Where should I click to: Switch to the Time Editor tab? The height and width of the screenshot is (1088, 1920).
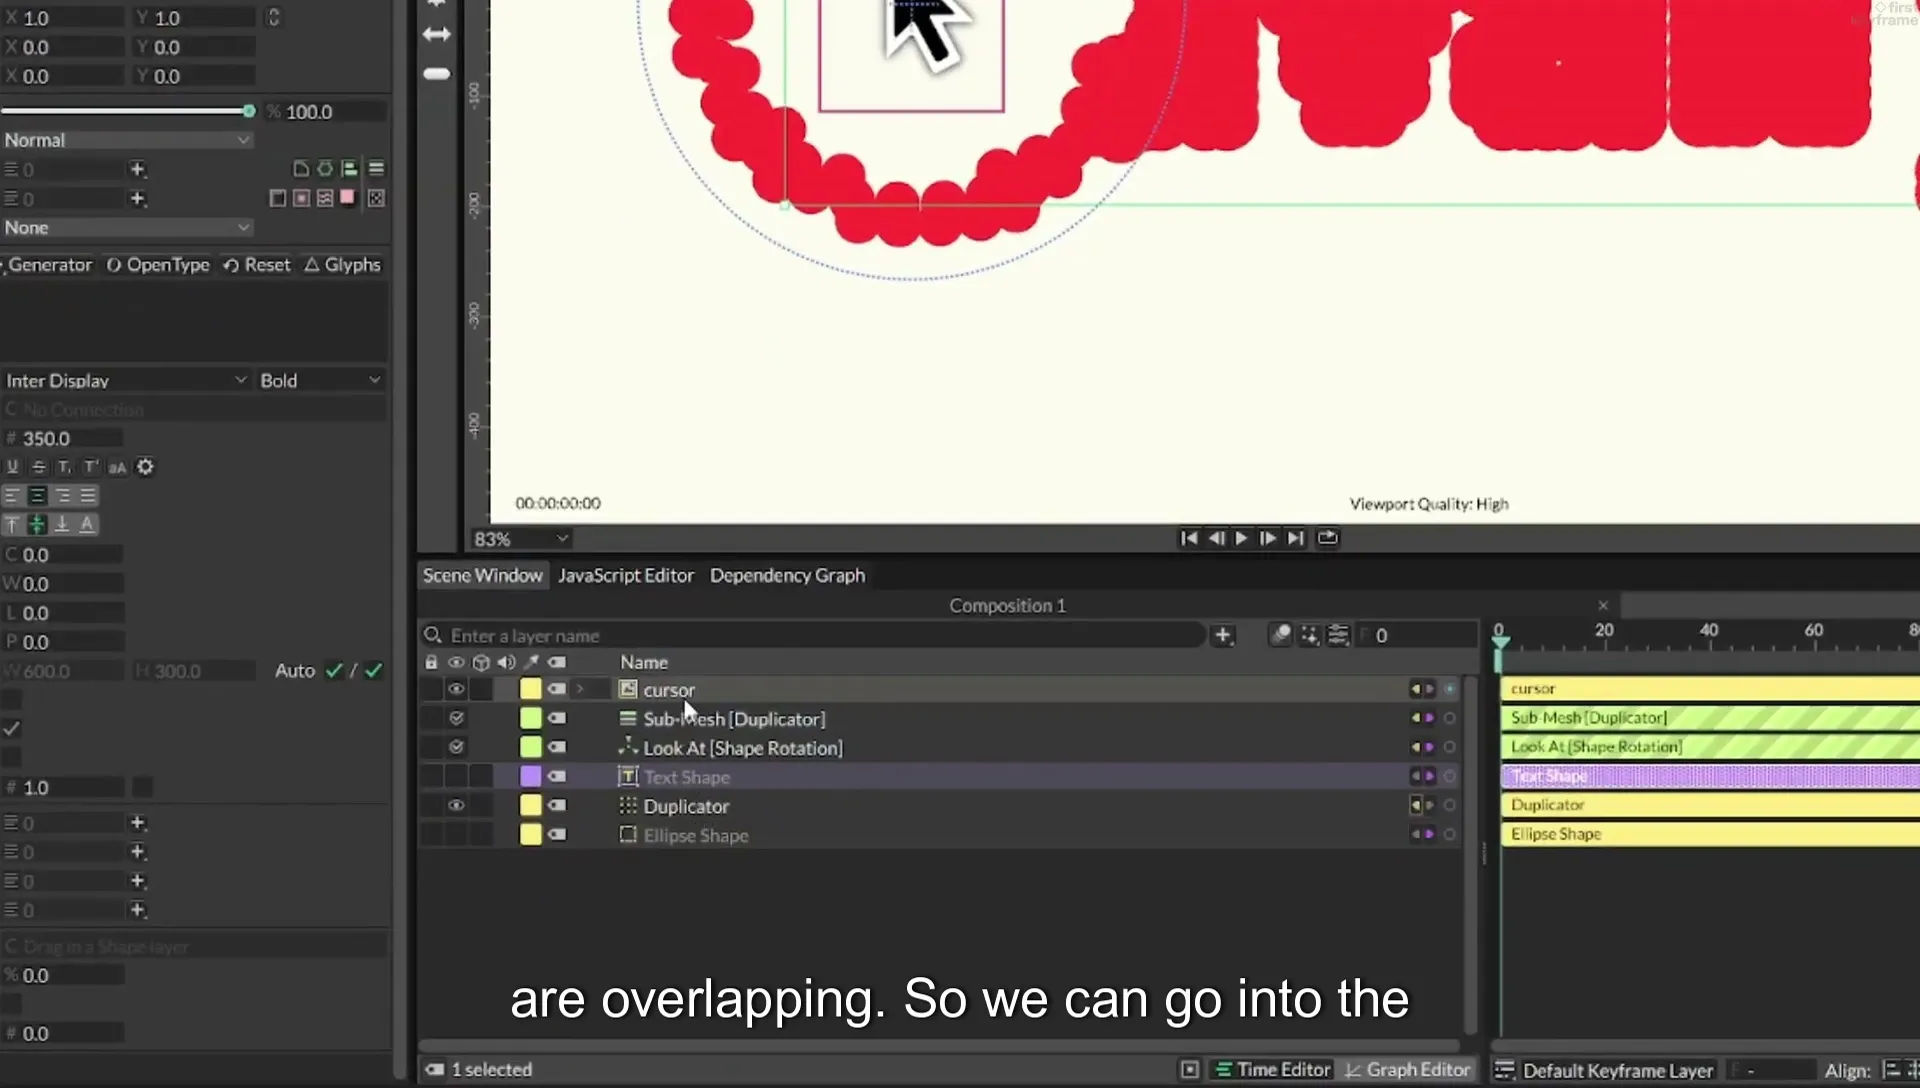point(1273,1070)
